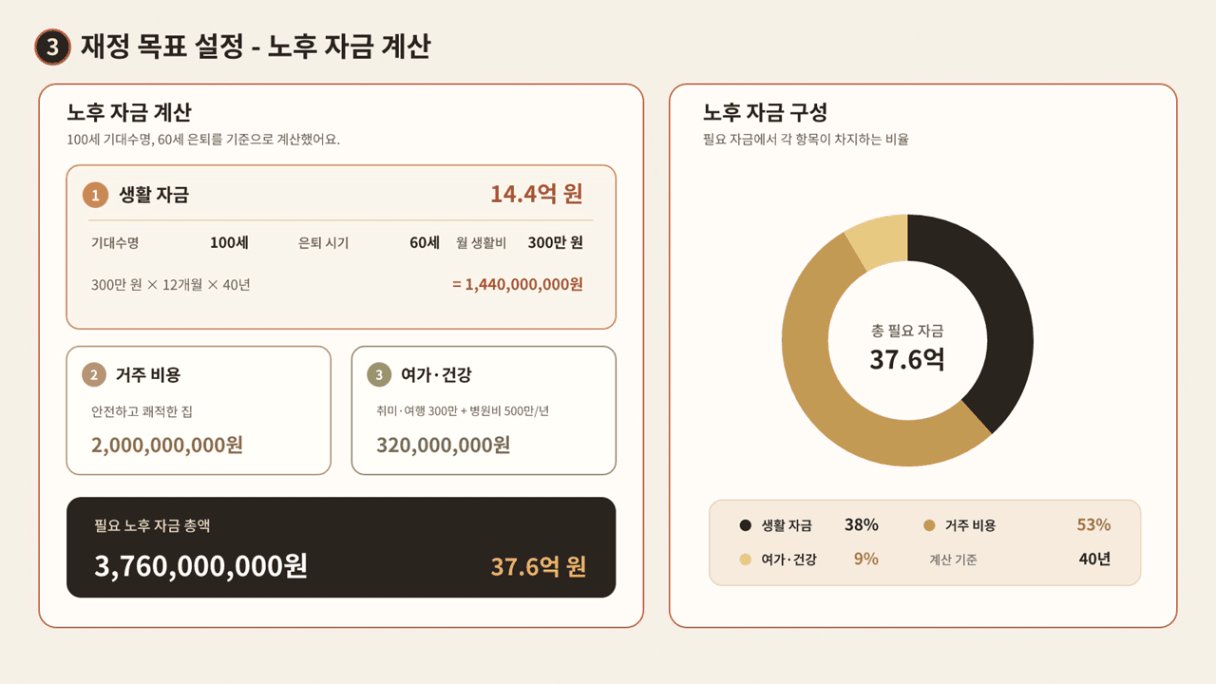Click the number 3 badge beside the slide title
This screenshot has width=1216, height=684.
[52, 46]
